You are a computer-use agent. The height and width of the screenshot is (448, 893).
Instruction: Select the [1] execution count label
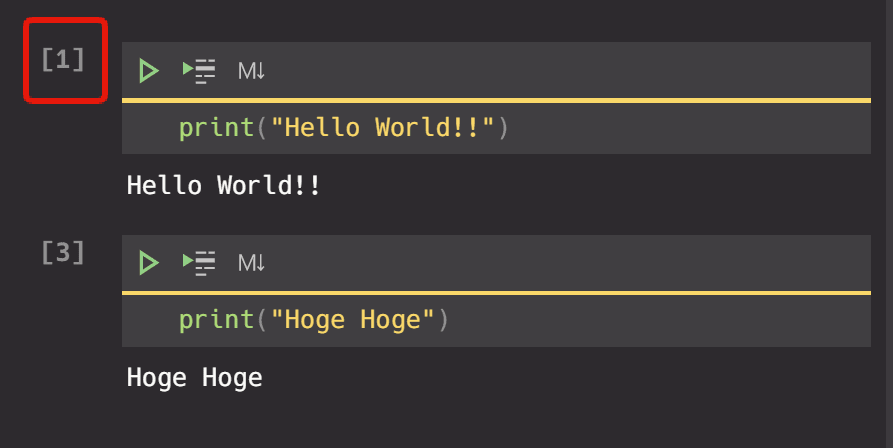coord(63,59)
